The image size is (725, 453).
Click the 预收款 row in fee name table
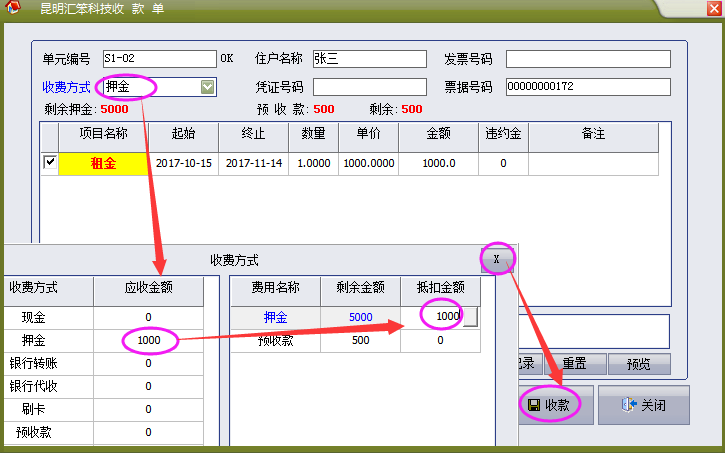click(x=276, y=341)
